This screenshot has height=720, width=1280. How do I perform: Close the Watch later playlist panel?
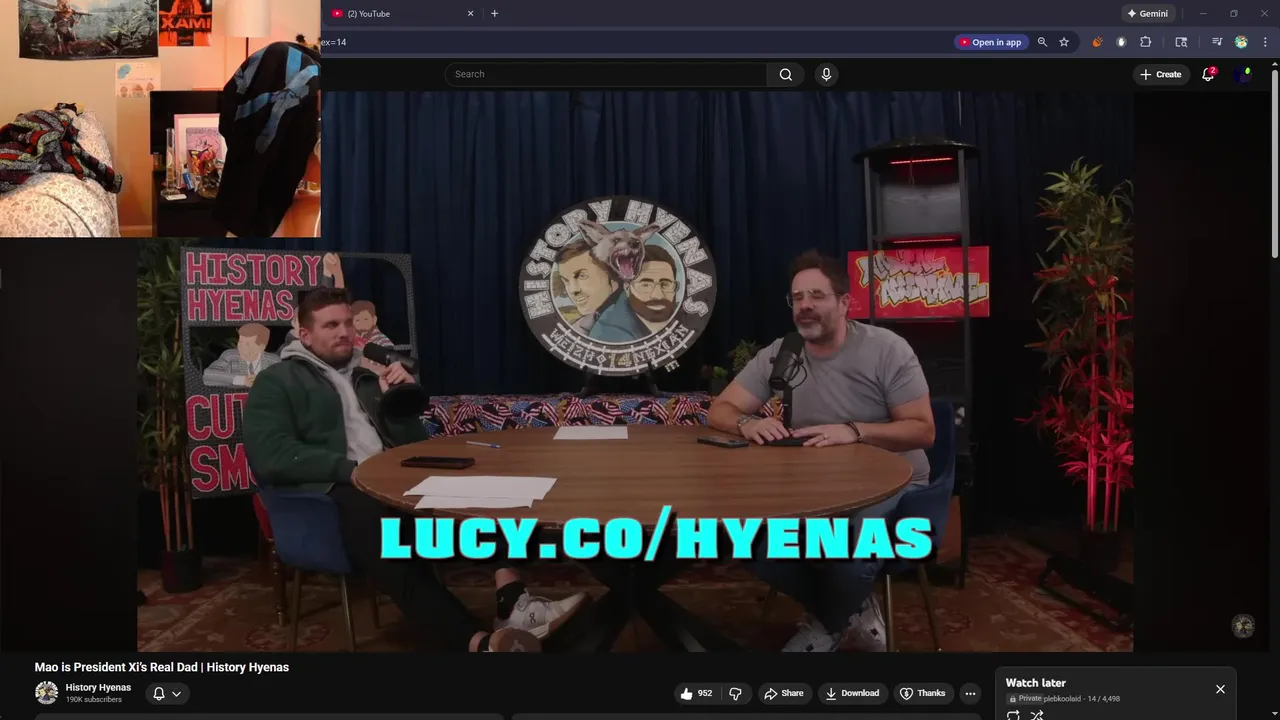click(1220, 689)
